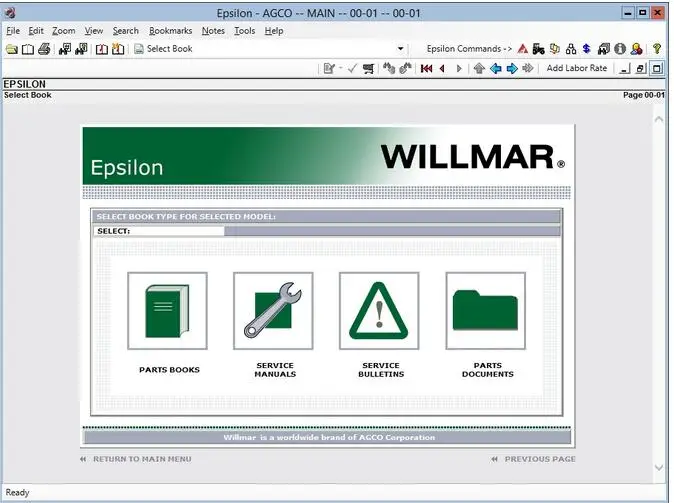674x503 pixels.
Task: Expand the small arrow beside the notepad icon
Action: (340, 68)
